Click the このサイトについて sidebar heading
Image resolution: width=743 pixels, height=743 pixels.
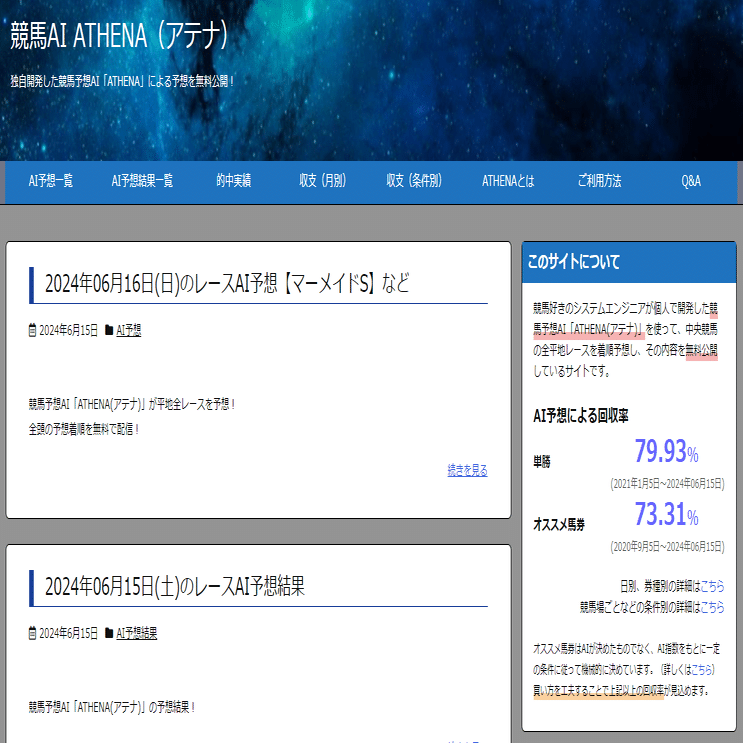pos(573,262)
